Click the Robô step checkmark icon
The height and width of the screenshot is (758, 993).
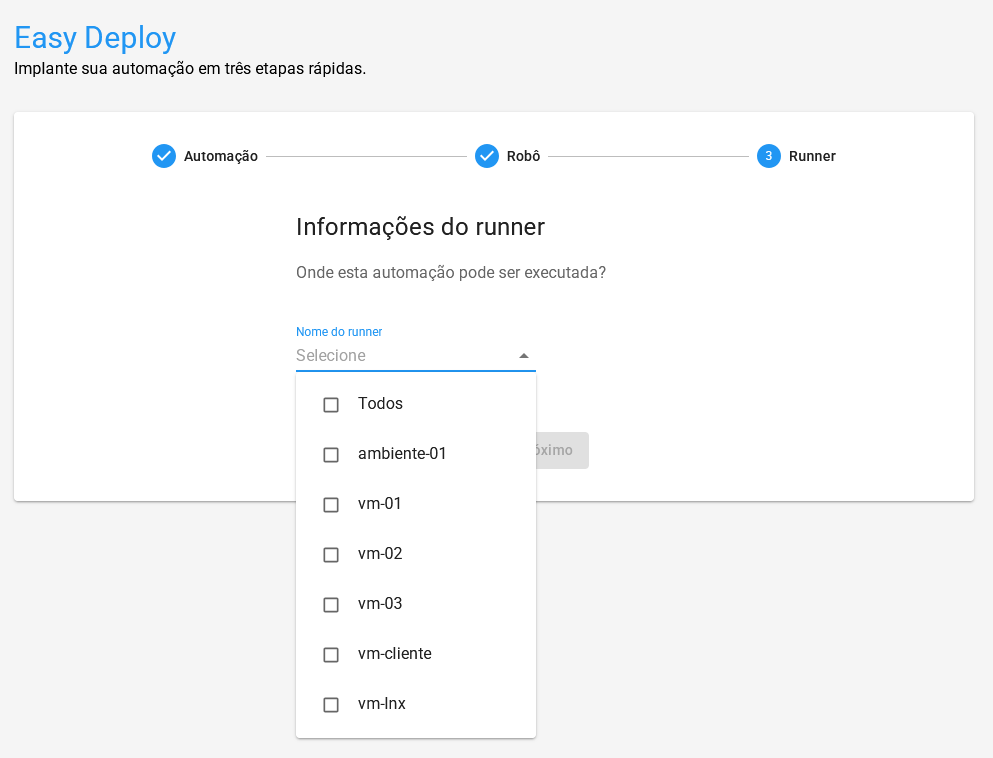tap(487, 156)
